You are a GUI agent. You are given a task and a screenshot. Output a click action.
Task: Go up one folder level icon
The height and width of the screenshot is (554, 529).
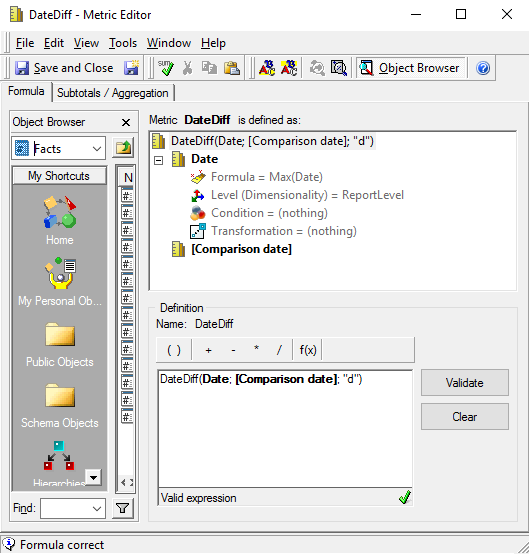(123, 148)
